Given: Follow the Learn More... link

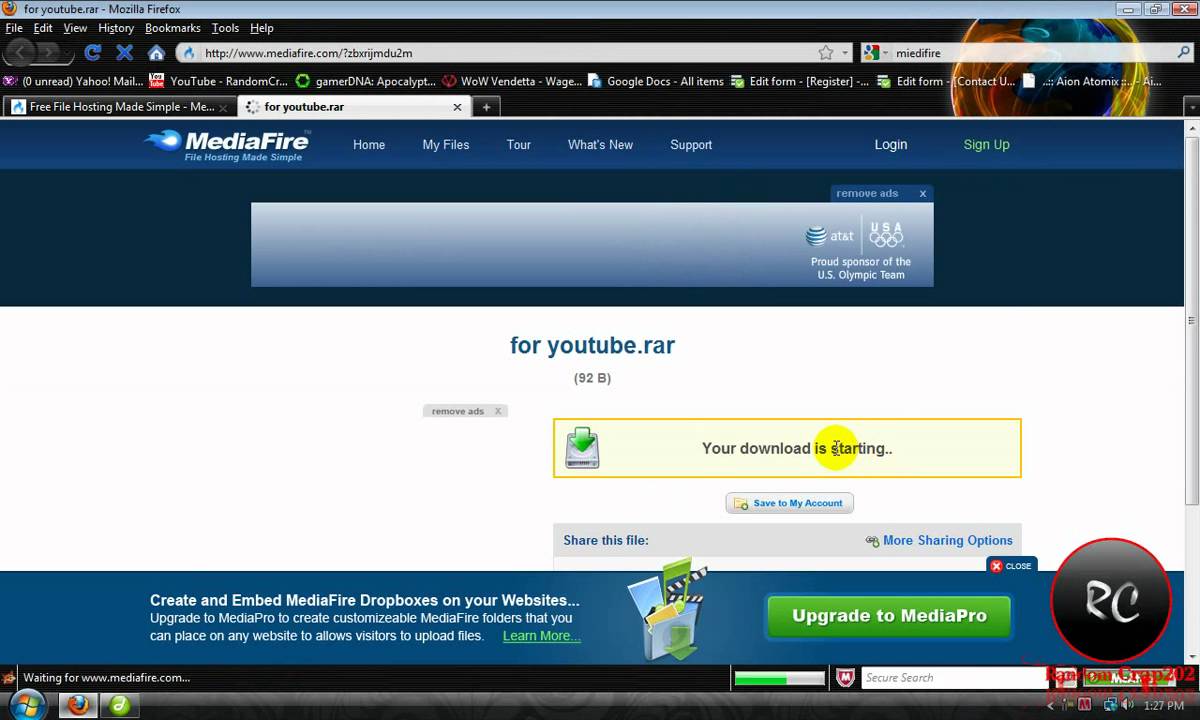Looking at the screenshot, I should click(x=541, y=636).
